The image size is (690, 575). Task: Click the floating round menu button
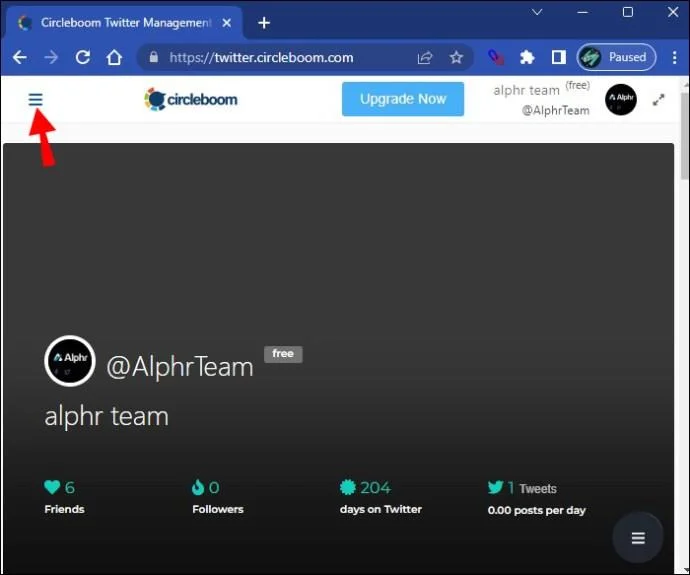pos(638,538)
